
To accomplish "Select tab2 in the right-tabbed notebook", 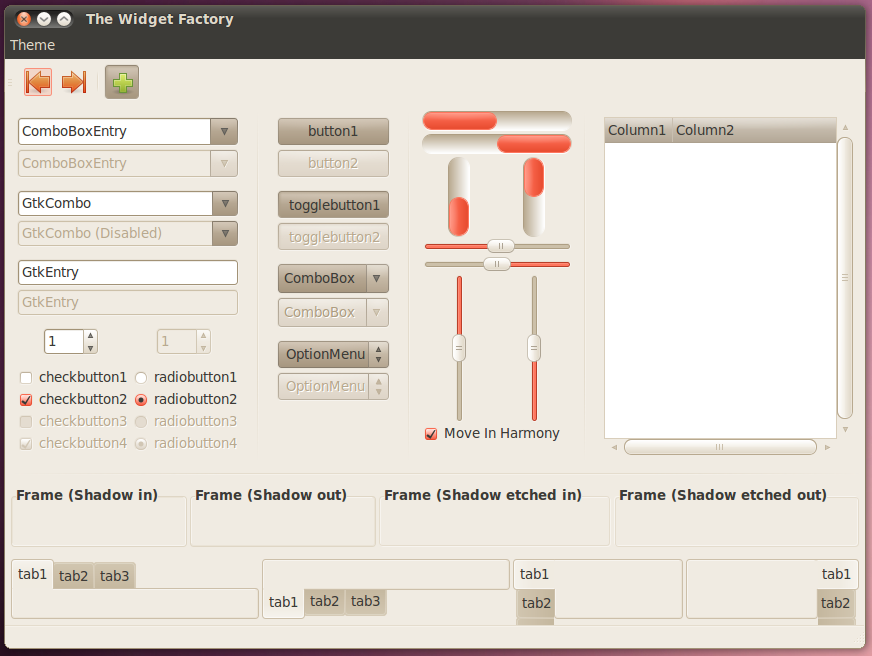I will pyautogui.click(x=835, y=603).
